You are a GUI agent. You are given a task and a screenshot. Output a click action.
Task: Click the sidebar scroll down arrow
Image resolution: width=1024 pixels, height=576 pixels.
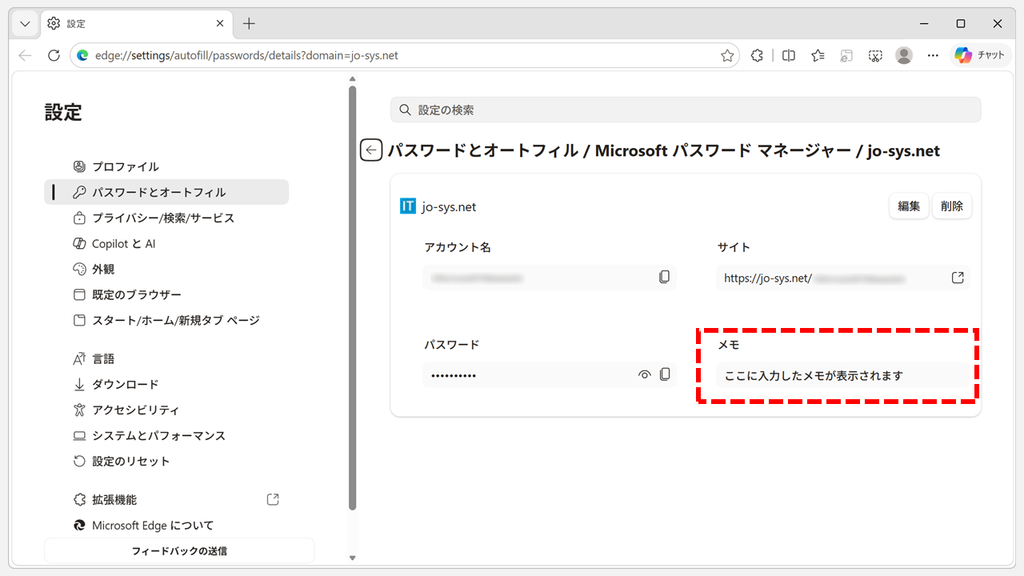click(353, 558)
